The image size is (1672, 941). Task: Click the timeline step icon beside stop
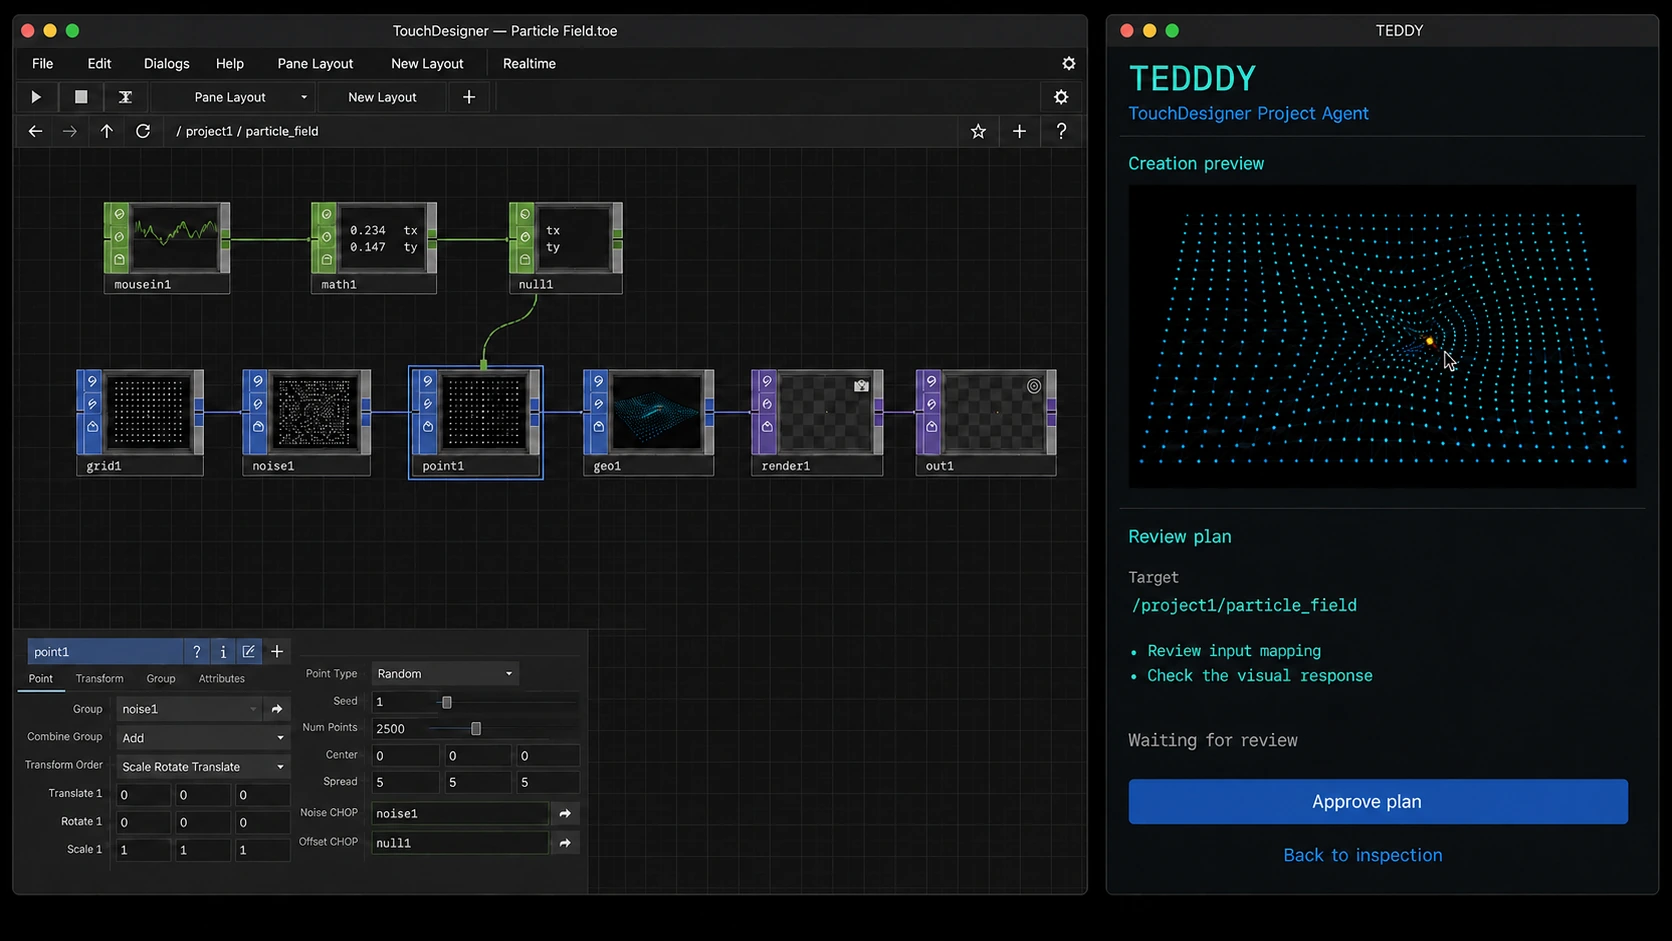[x=125, y=97]
